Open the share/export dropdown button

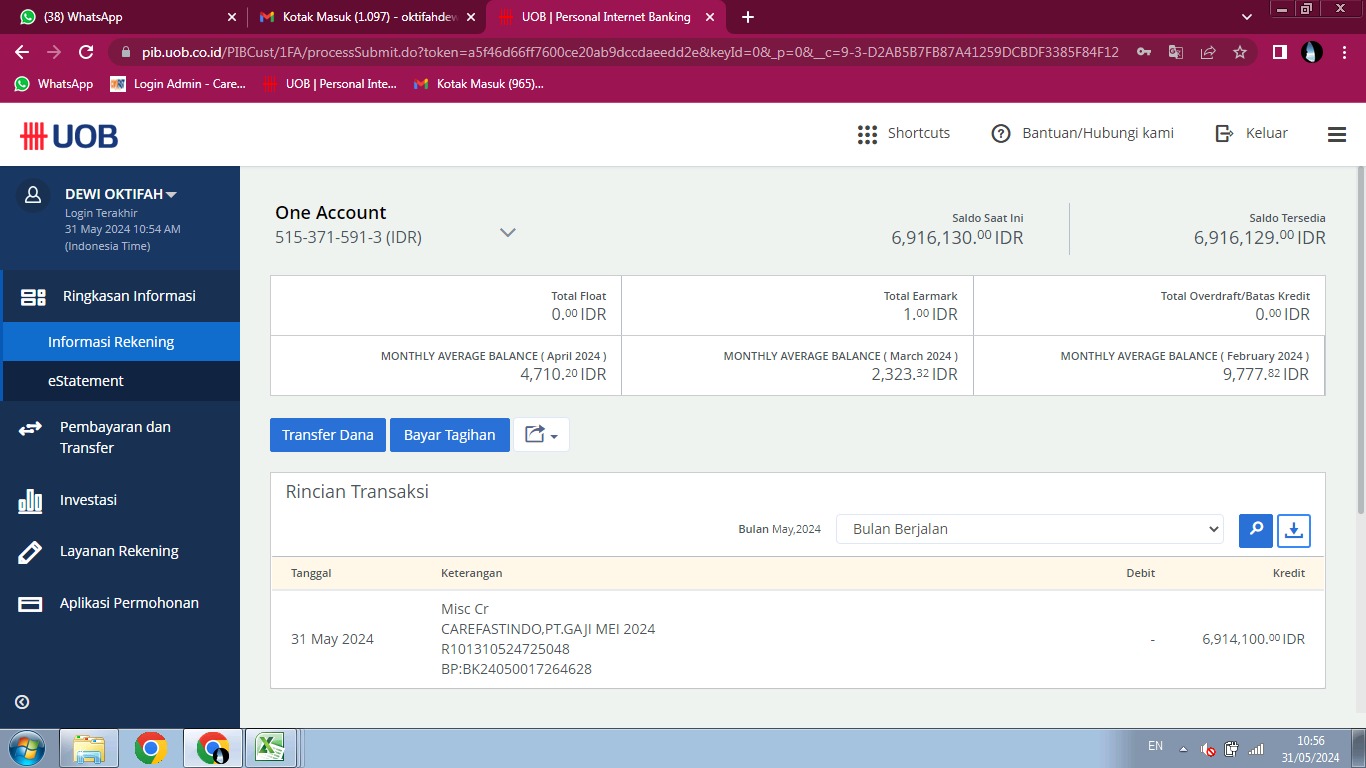pos(541,435)
